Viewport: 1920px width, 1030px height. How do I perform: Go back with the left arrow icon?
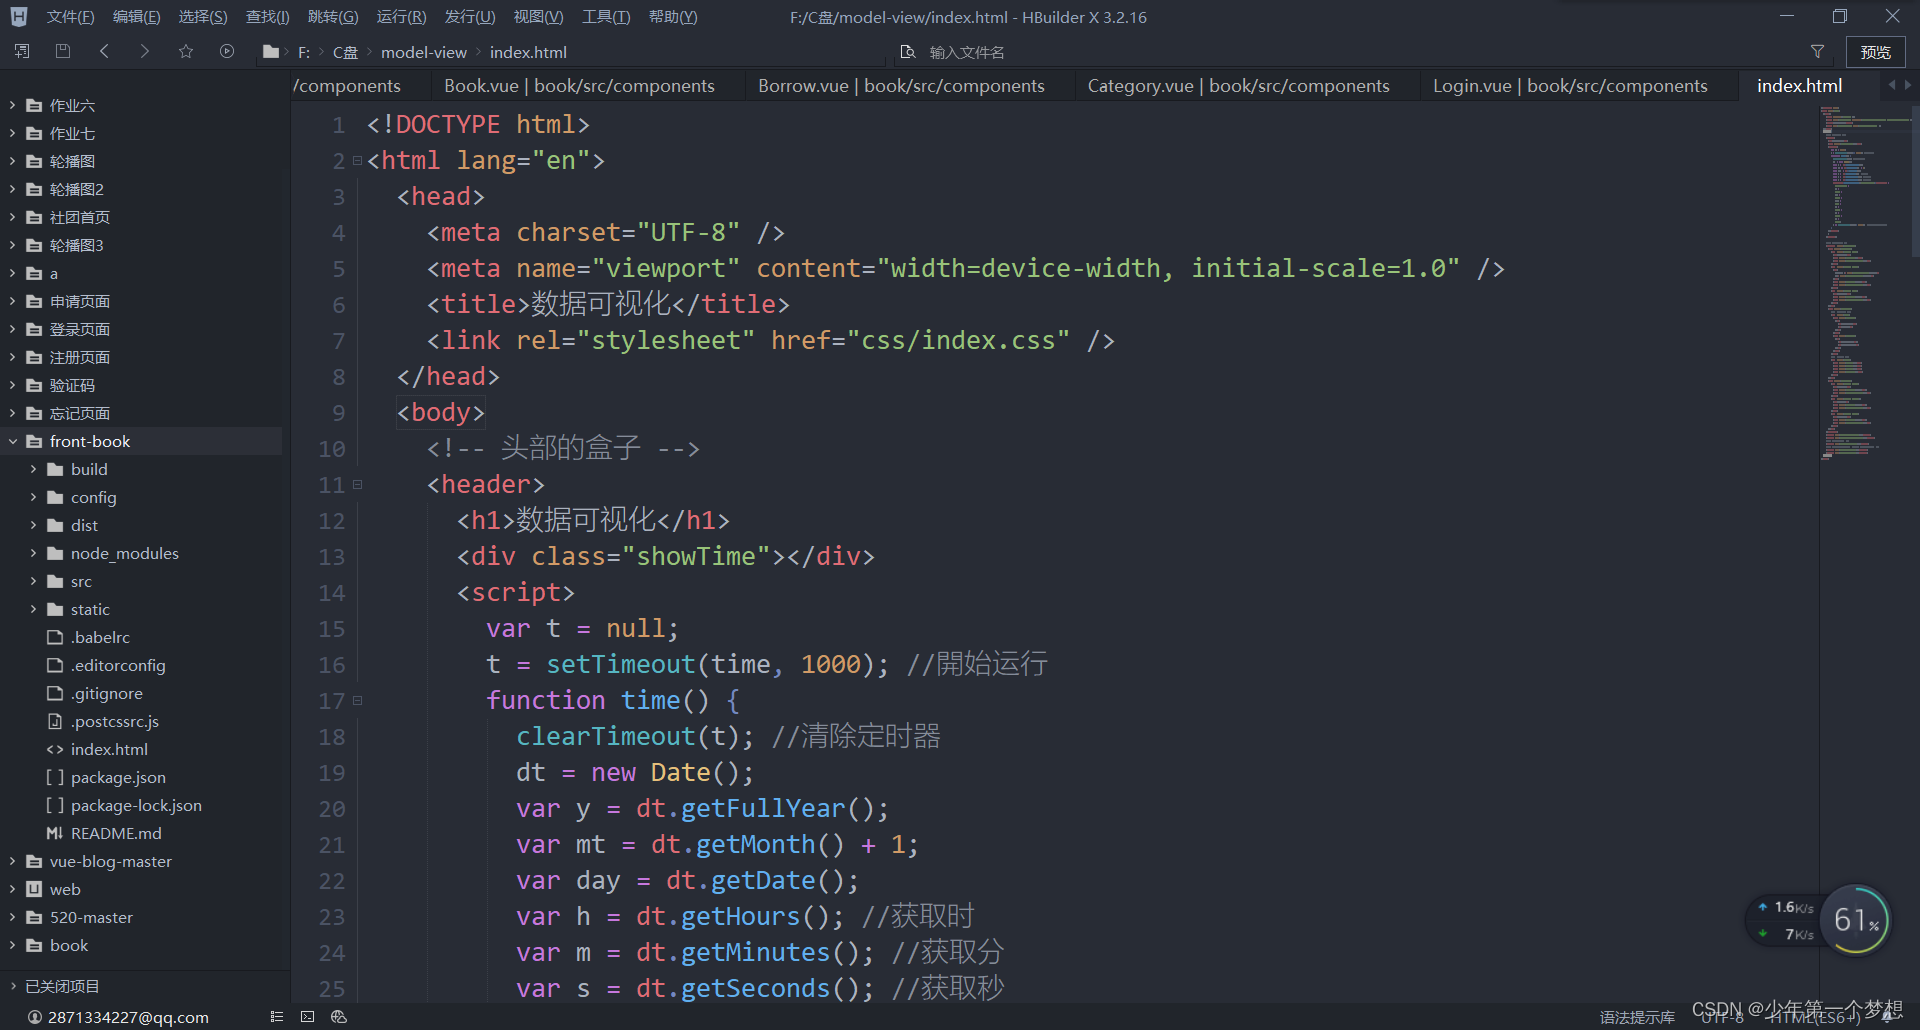[104, 51]
